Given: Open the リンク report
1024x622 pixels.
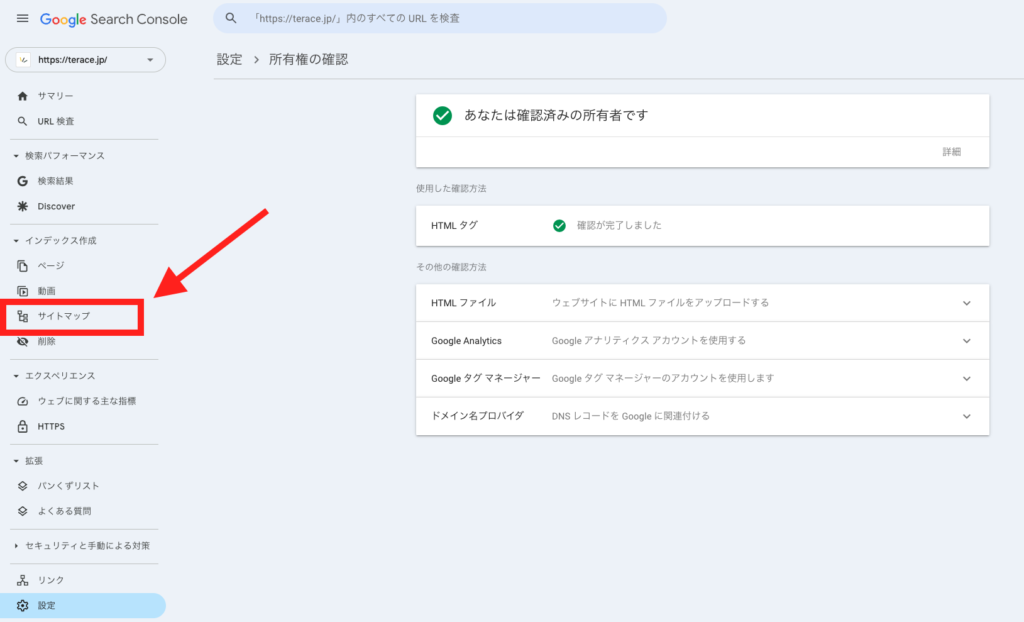Looking at the screenshot, I should [x=51, y=580].
